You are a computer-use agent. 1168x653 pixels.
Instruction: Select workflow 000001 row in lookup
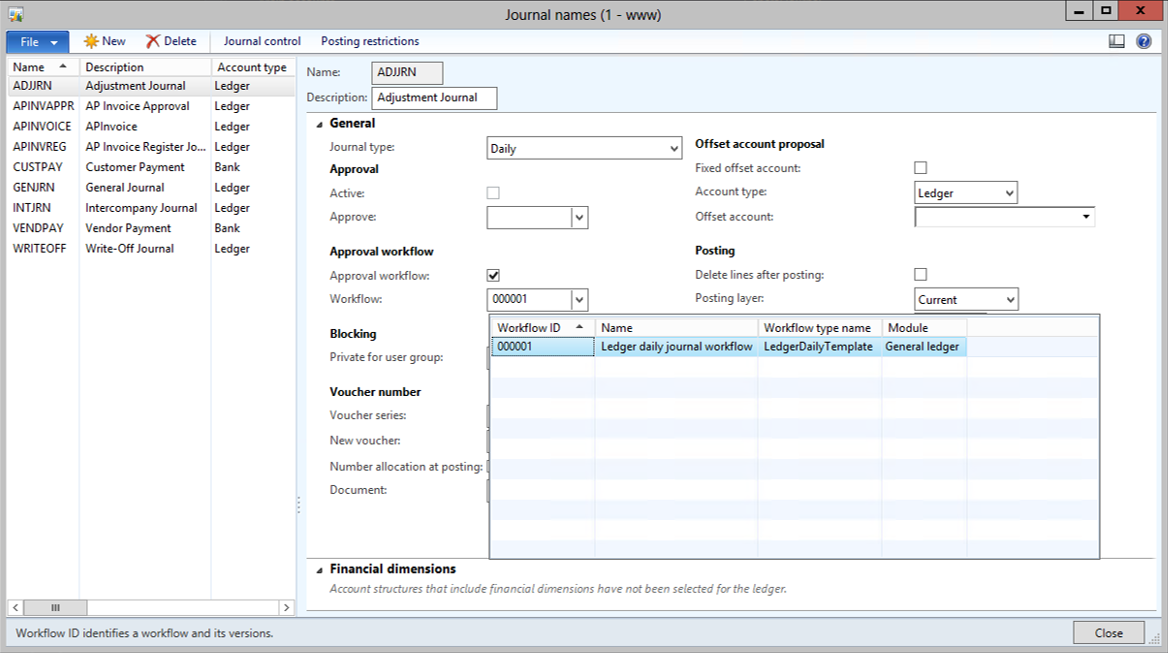pos(541,347)
